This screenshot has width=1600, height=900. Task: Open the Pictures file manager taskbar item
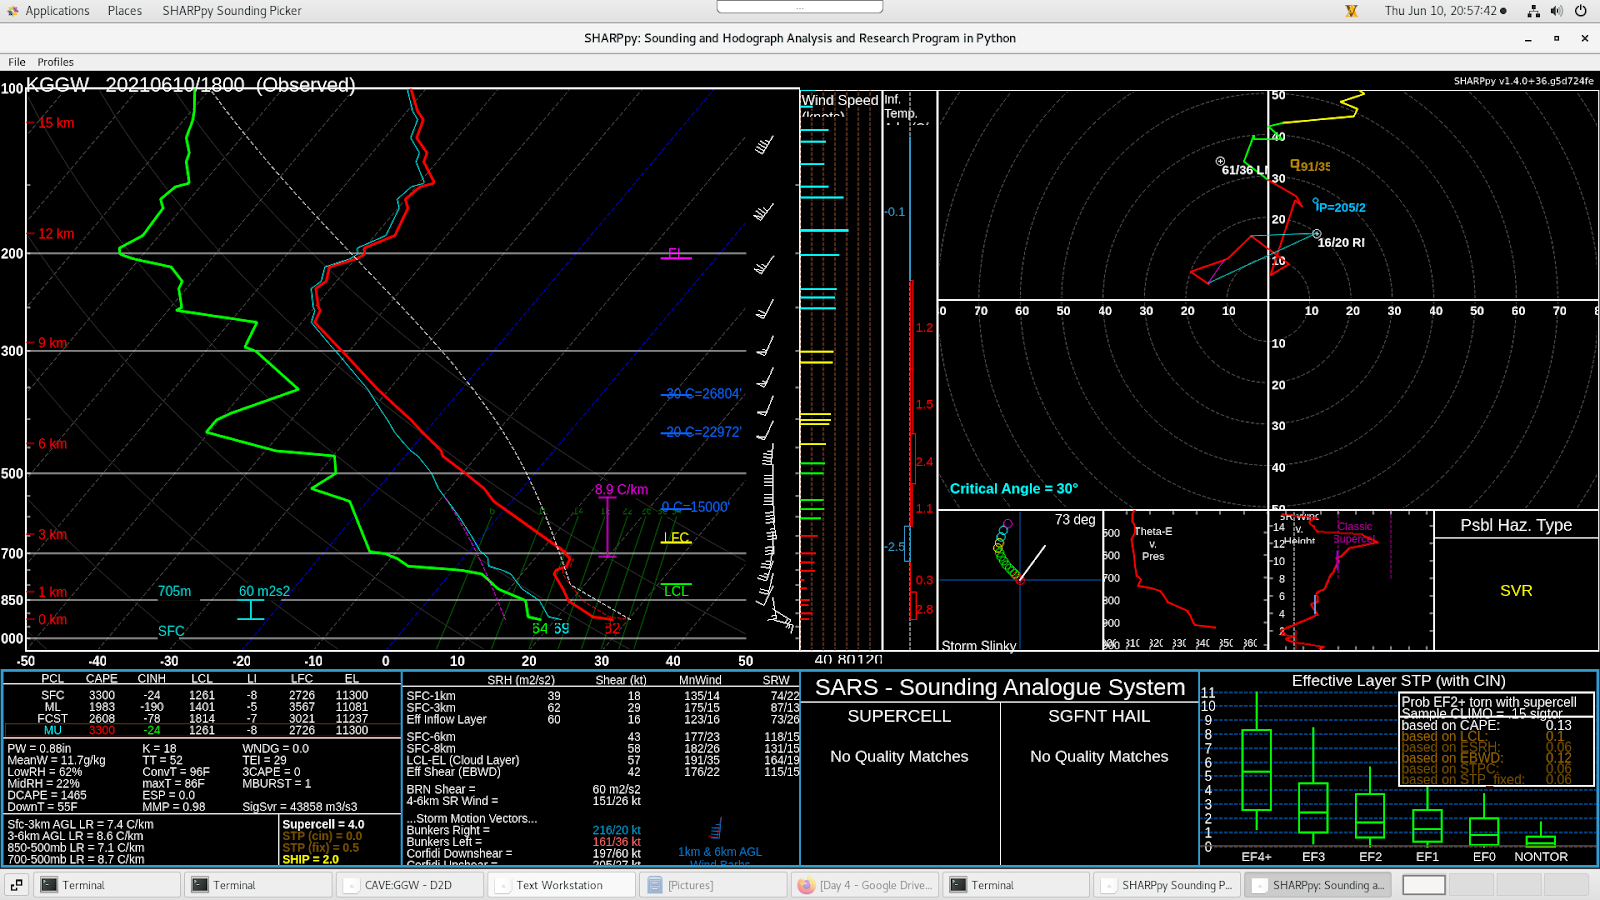click(713, 885)
